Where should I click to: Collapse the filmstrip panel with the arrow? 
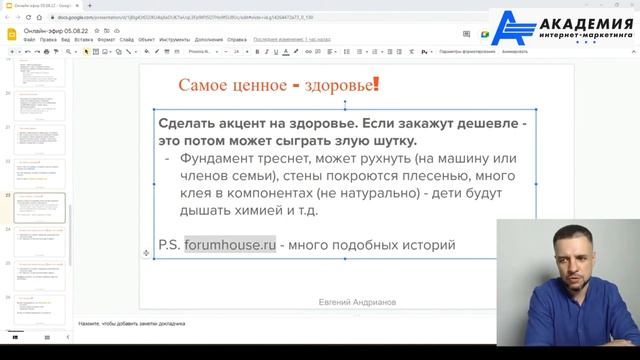coord(68,338)
